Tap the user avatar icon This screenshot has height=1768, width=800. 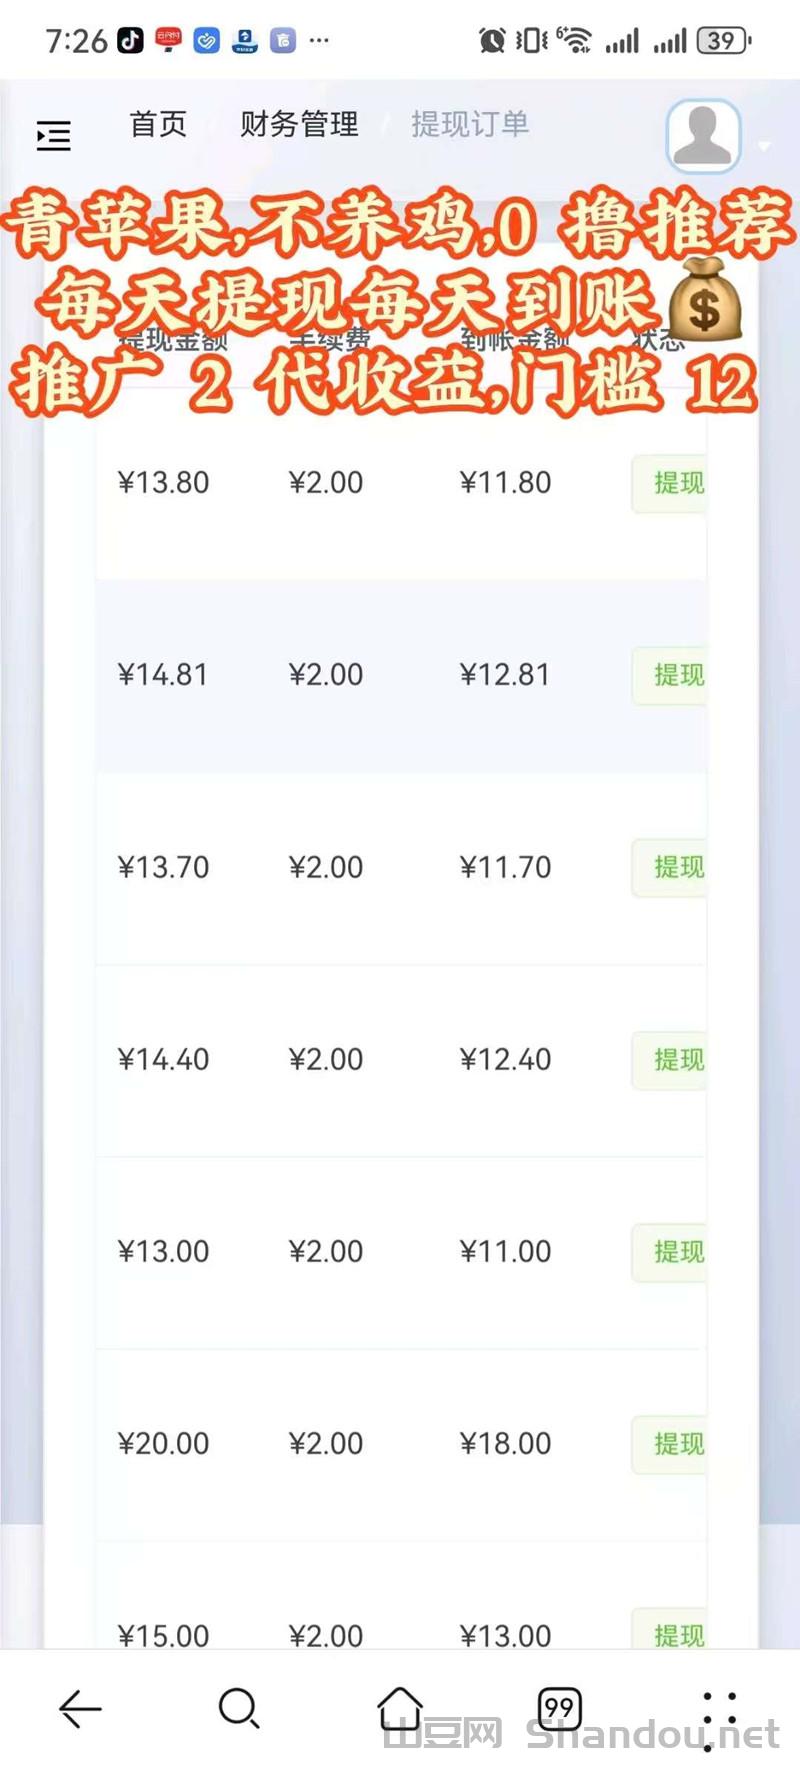coord(703,135)
